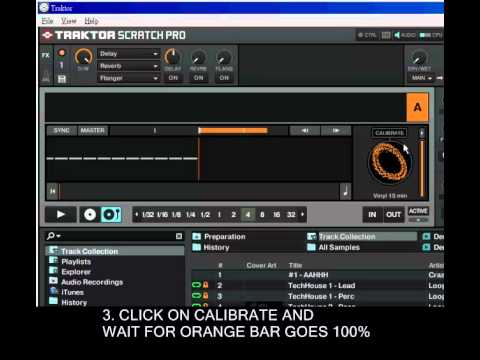
Task: Select Track Collection in browser tree
Action: pos(89,251)
